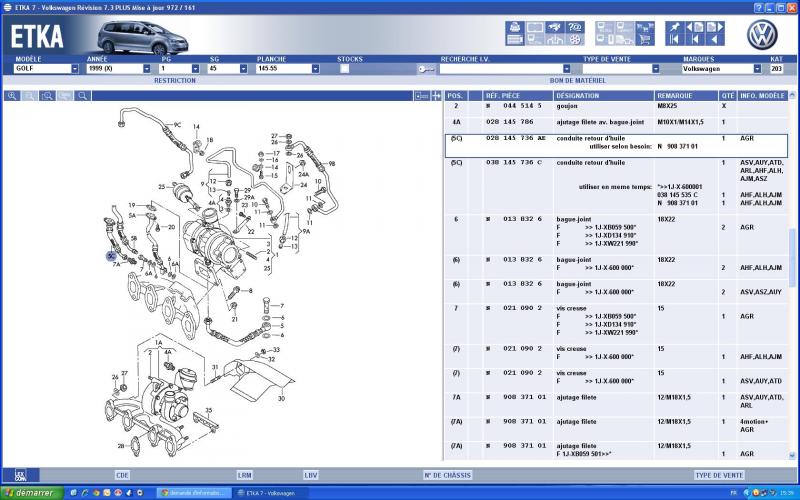Click the key icon beside Recherche I.V.

tap(426, 69)
